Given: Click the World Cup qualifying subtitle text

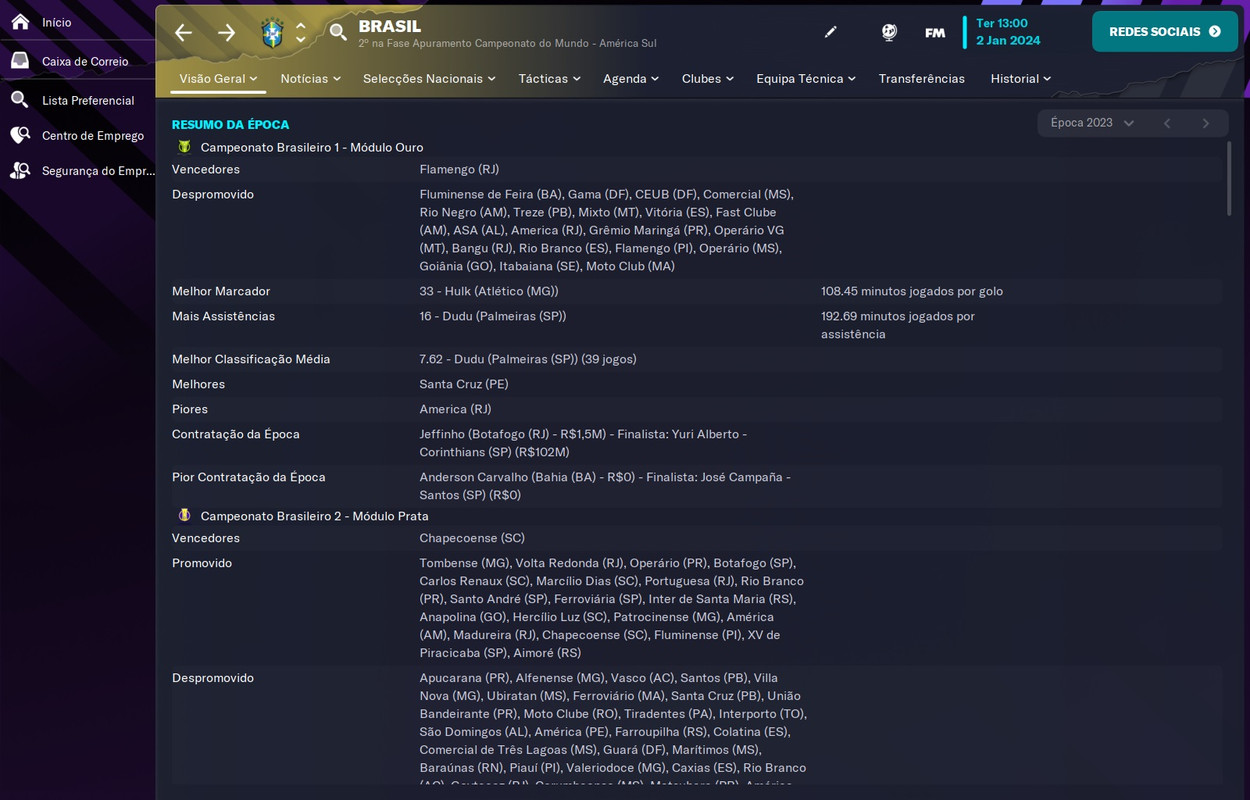Looking at the screenshot, I should click(x=507, y=44).
